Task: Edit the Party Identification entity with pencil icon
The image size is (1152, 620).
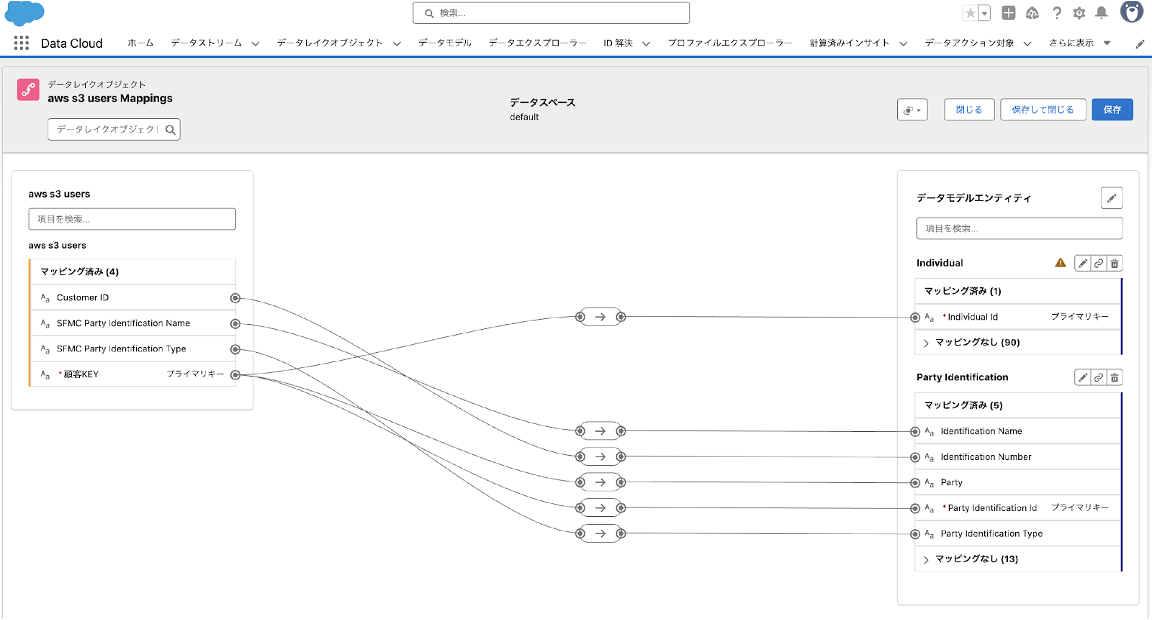Action: pos(1082,377)
